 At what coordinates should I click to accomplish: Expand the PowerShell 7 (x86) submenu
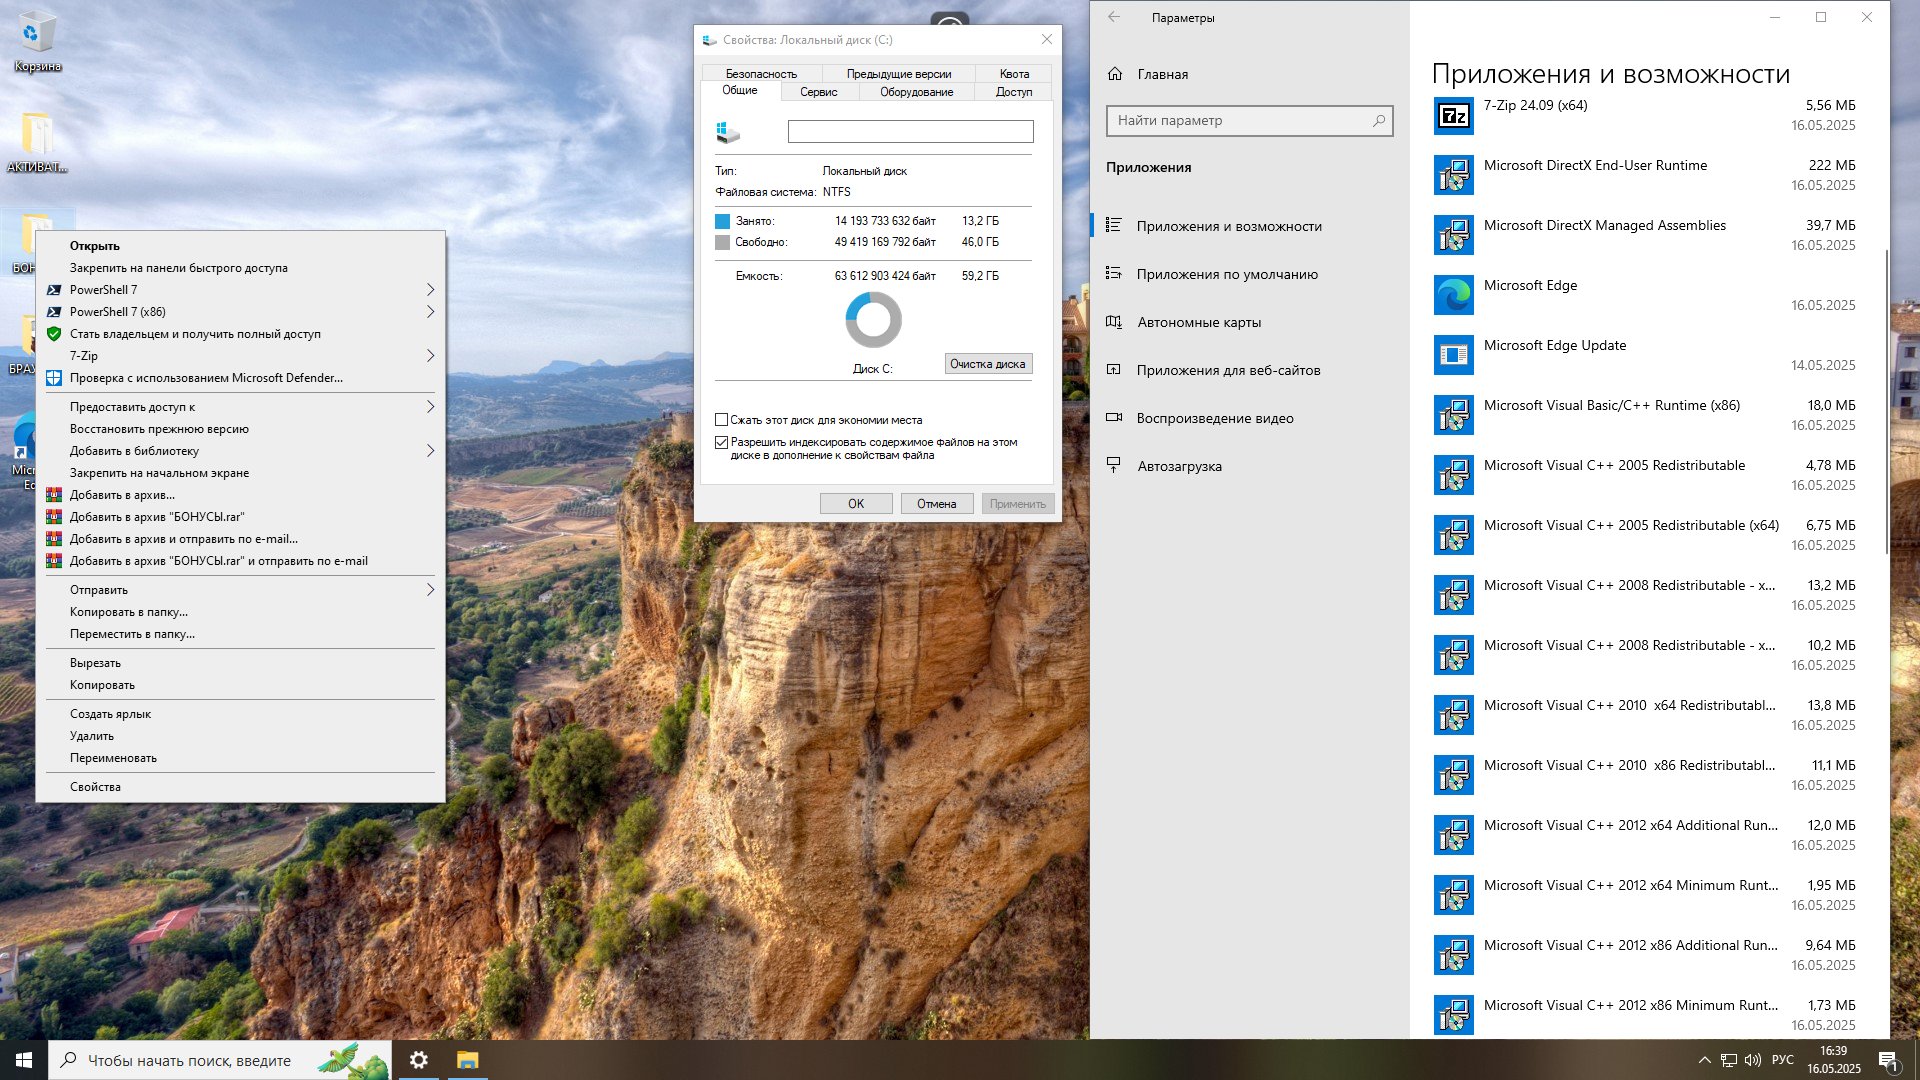click(x=430, y=312)
